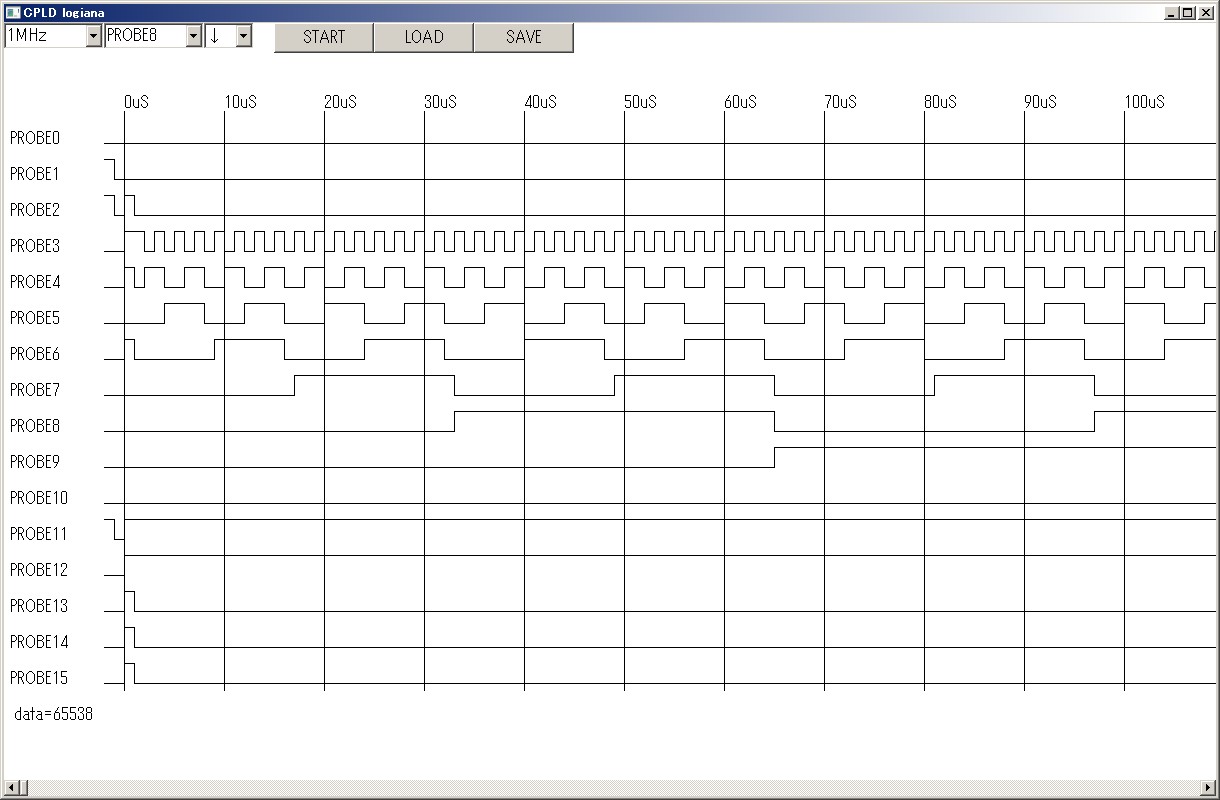Click the 60uS time marker
This screenshot has width=1220, height=800.
pyautogui.click(x=741, y=102)
